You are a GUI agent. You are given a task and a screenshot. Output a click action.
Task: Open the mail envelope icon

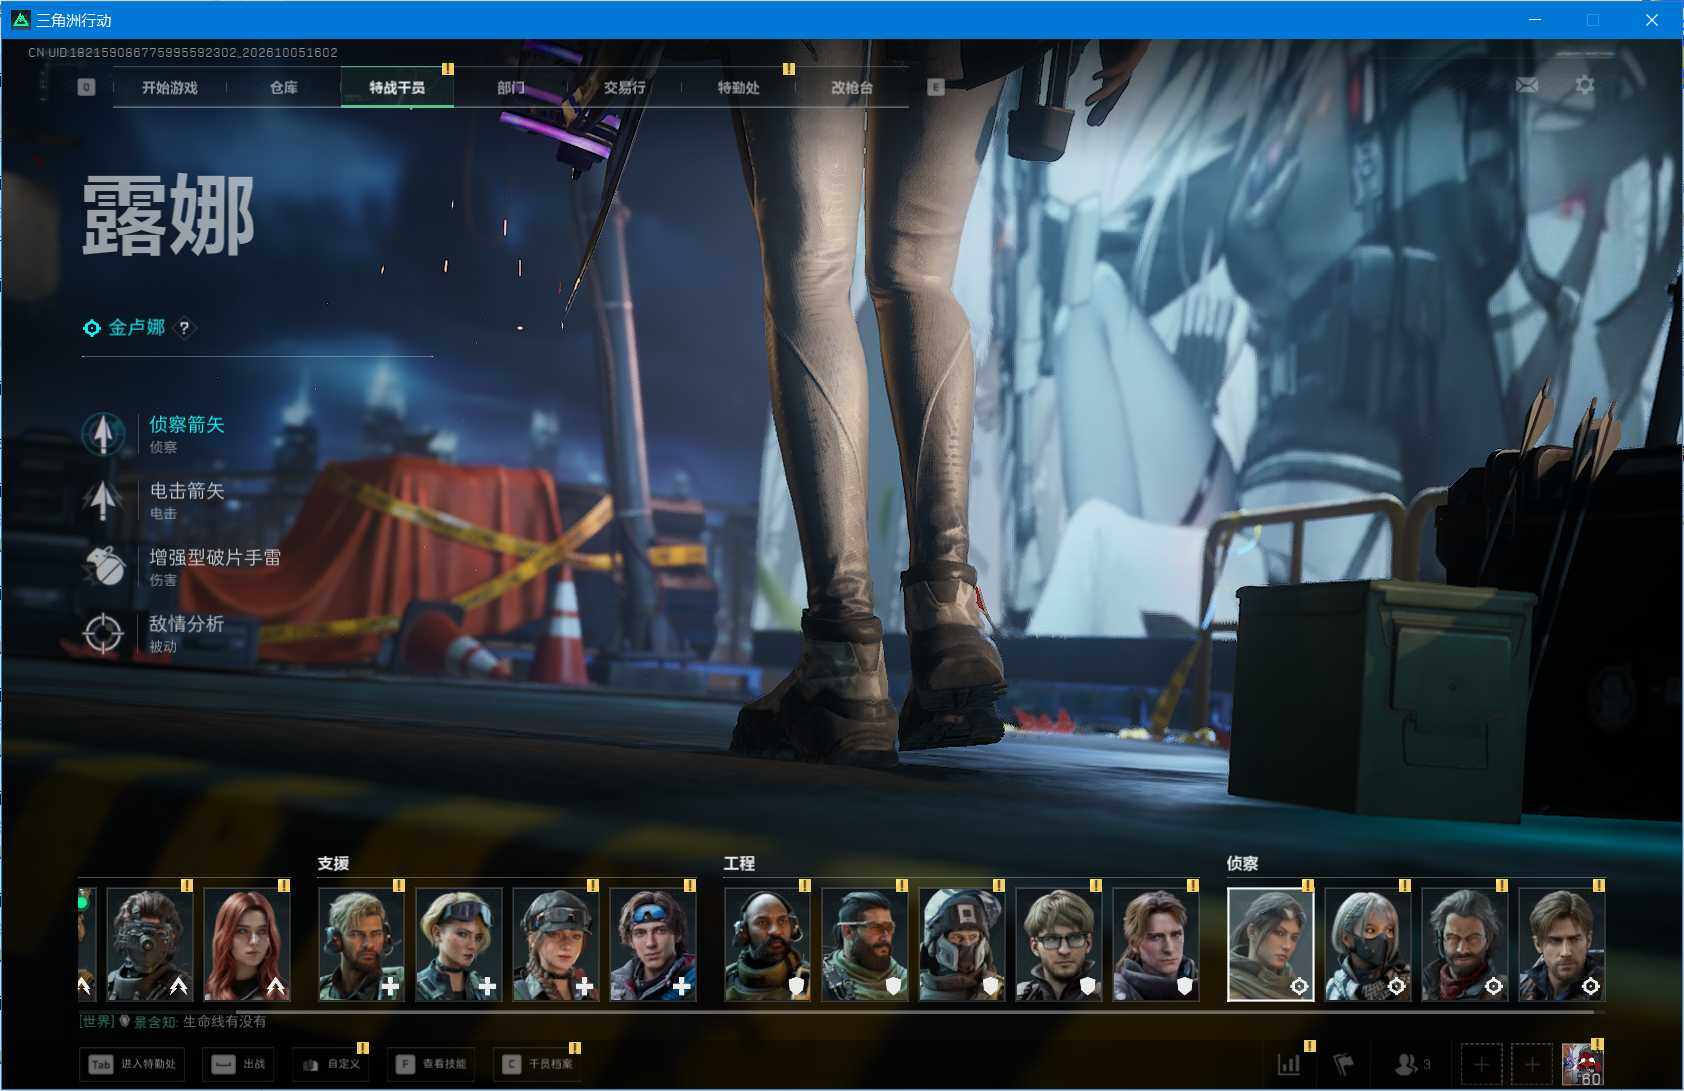[x=1527, y=86]
